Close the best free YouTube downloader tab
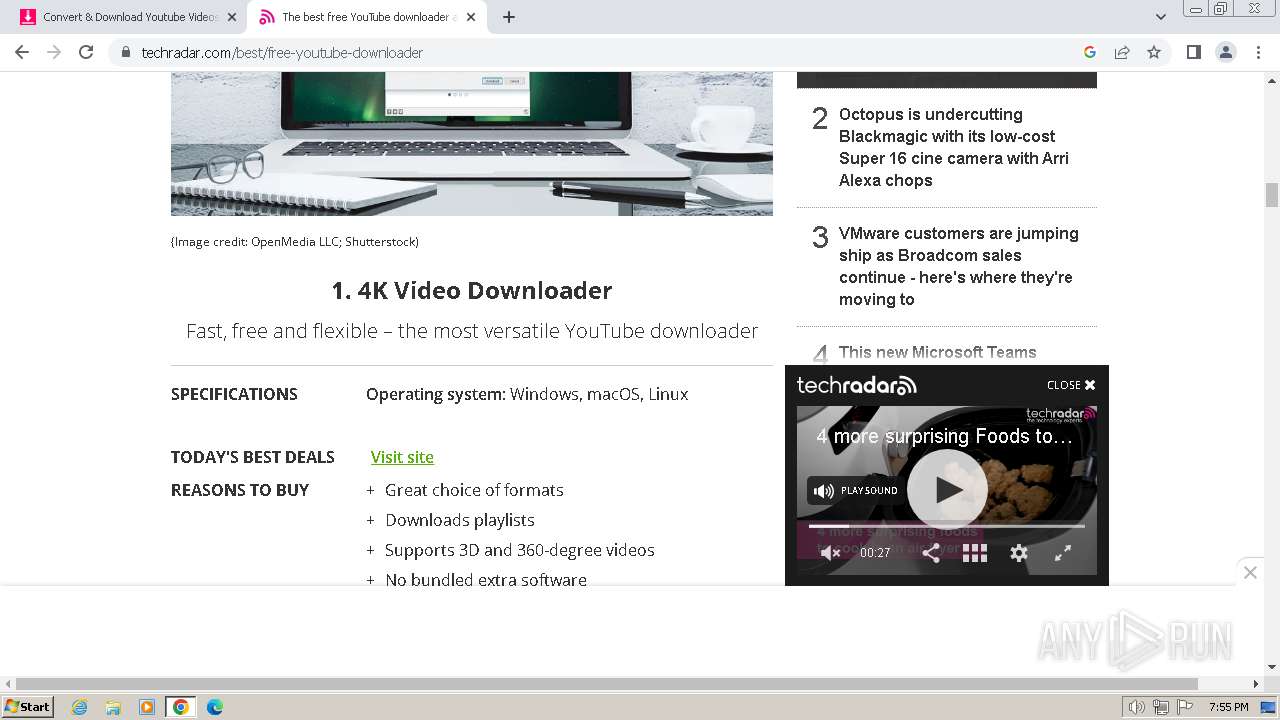This screenshot has height=720, width=1280. tap(471, 17)
